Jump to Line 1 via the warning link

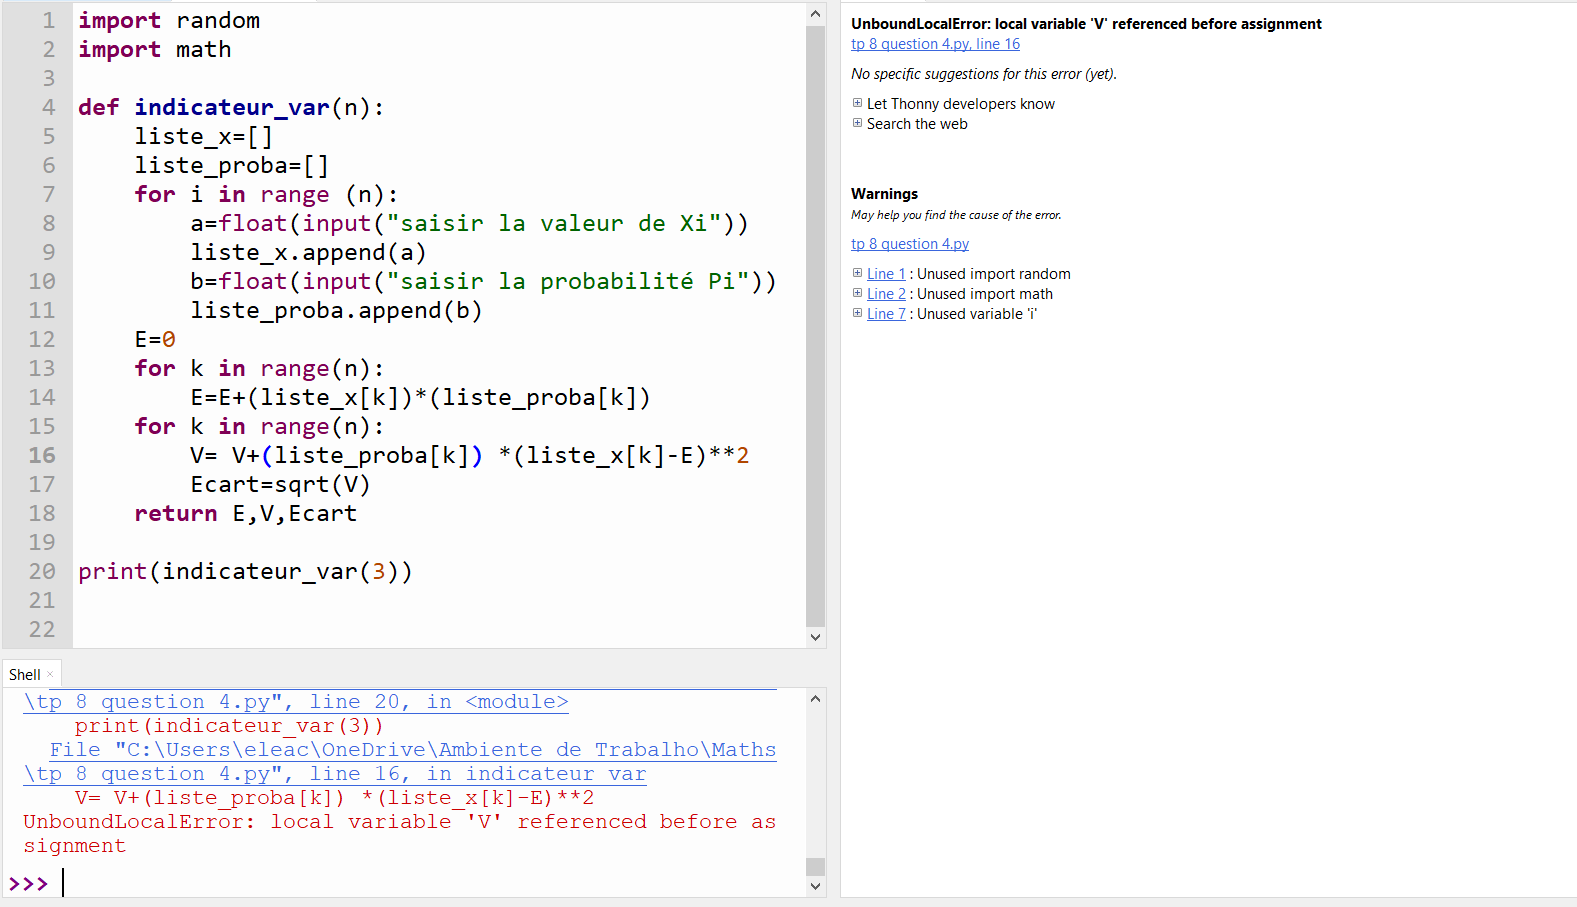886,274
